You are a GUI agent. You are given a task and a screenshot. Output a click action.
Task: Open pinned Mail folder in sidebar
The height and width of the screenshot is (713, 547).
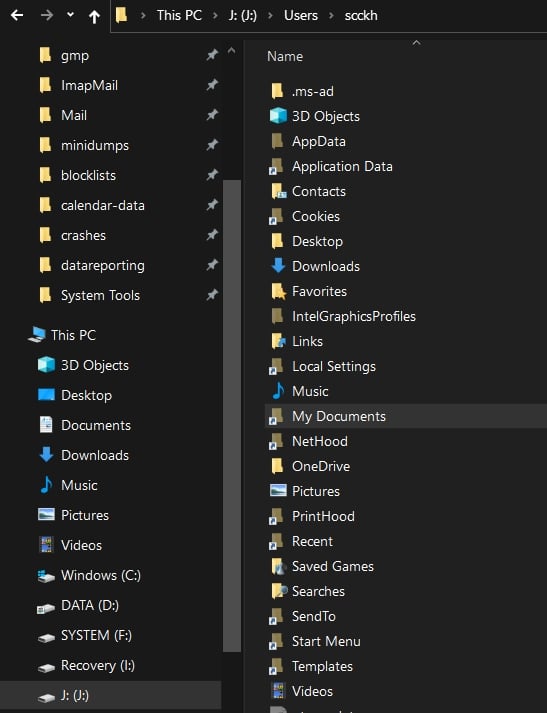click(x=74, y=115)
